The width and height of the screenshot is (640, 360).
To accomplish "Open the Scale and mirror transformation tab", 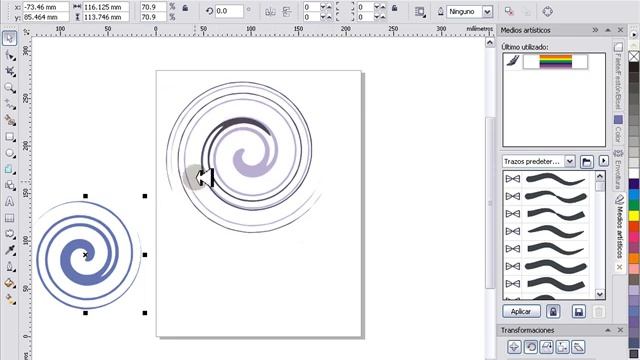I will pos(547,347).
